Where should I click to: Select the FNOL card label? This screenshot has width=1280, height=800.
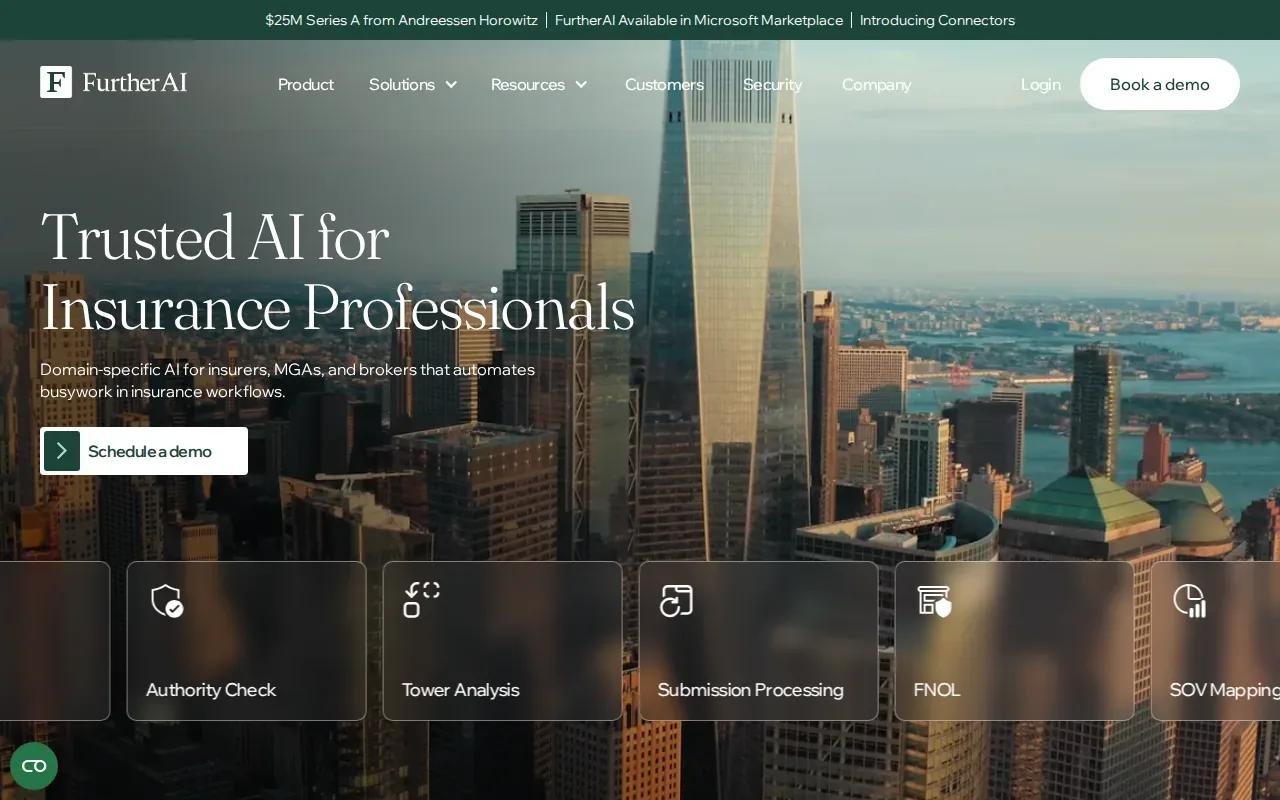[x=937, y=690]
